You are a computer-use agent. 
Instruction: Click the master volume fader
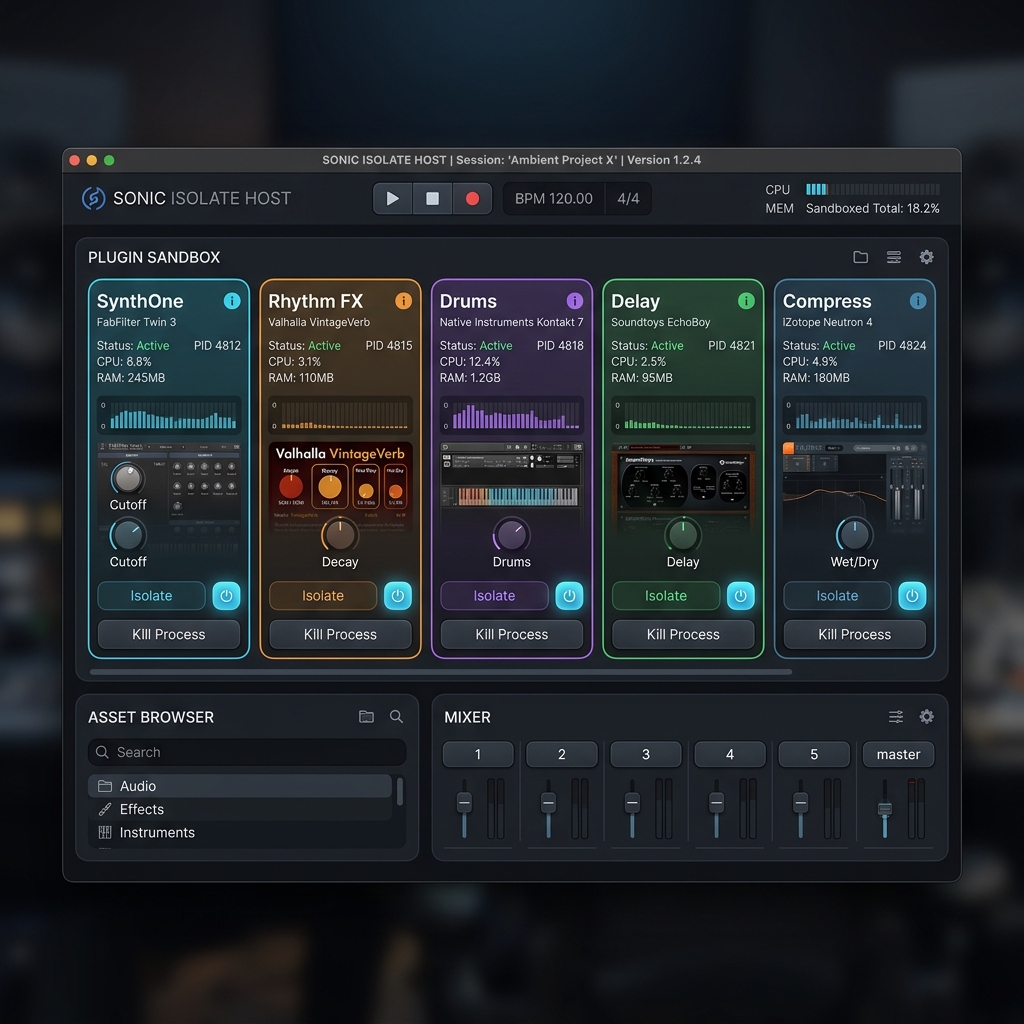coord(885,809)
